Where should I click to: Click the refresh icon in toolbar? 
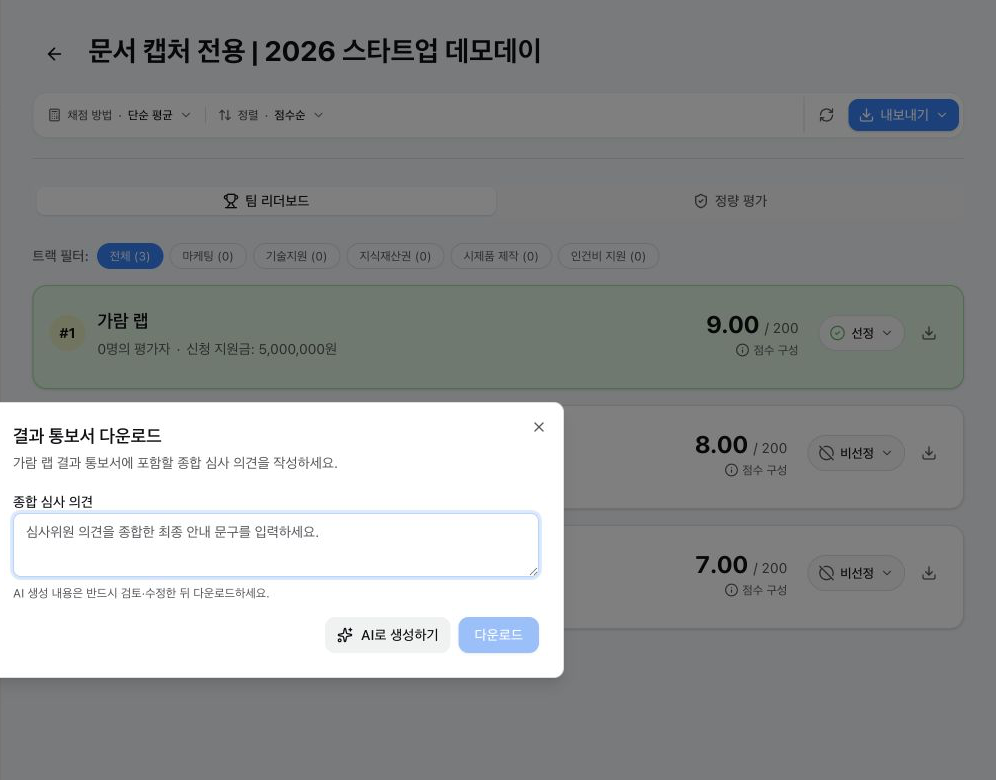click(826, 115)
